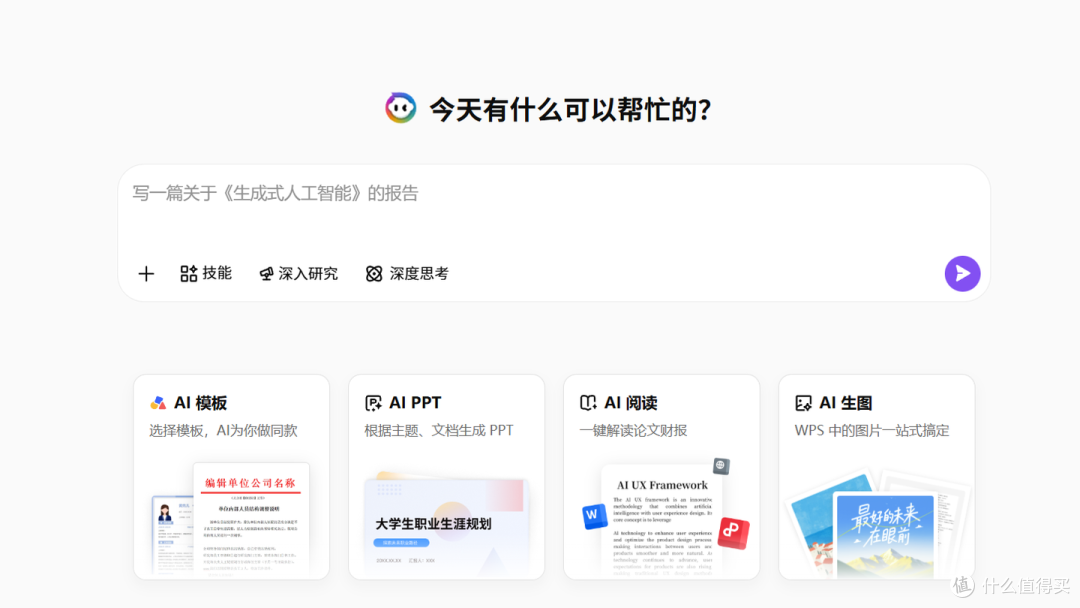The image size is (1080, 608).
Task: Toggle 深度思考 deep thinking mode
Action: (407, 273)
